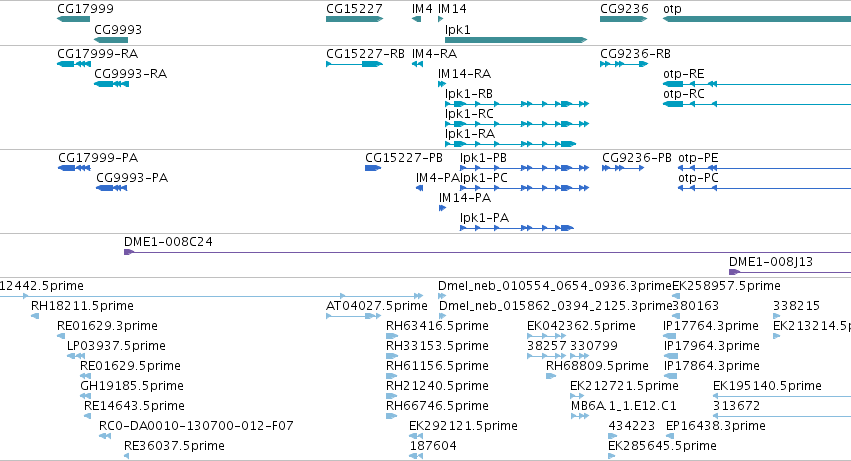Select the IP17864.3prime EST label

click(712, 366)
